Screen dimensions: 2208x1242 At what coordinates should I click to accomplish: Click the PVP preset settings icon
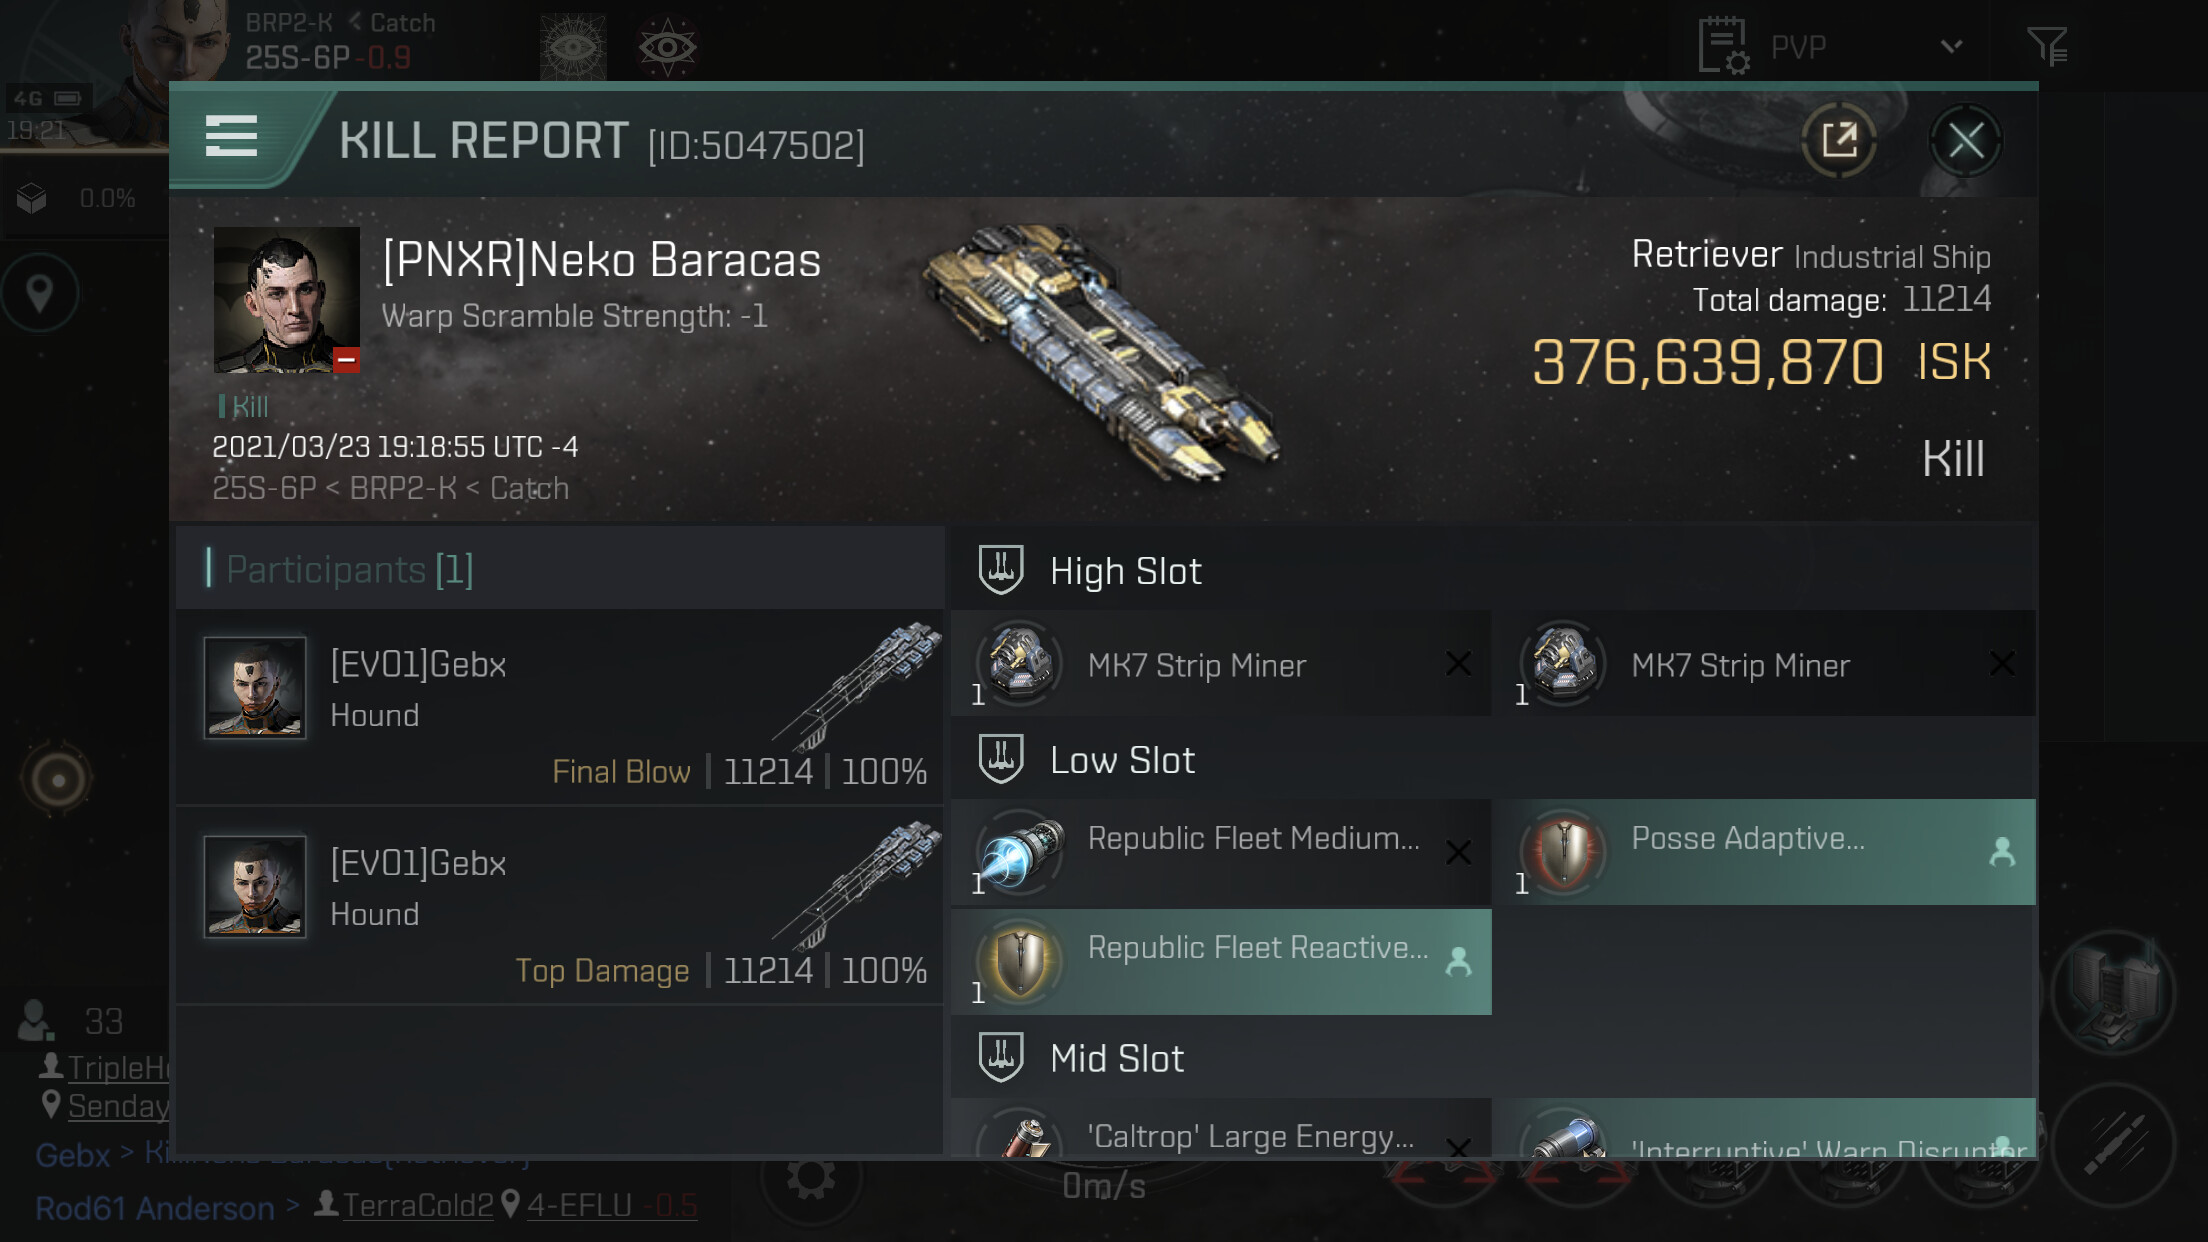pyautogui.click(x=1723, y=47)
